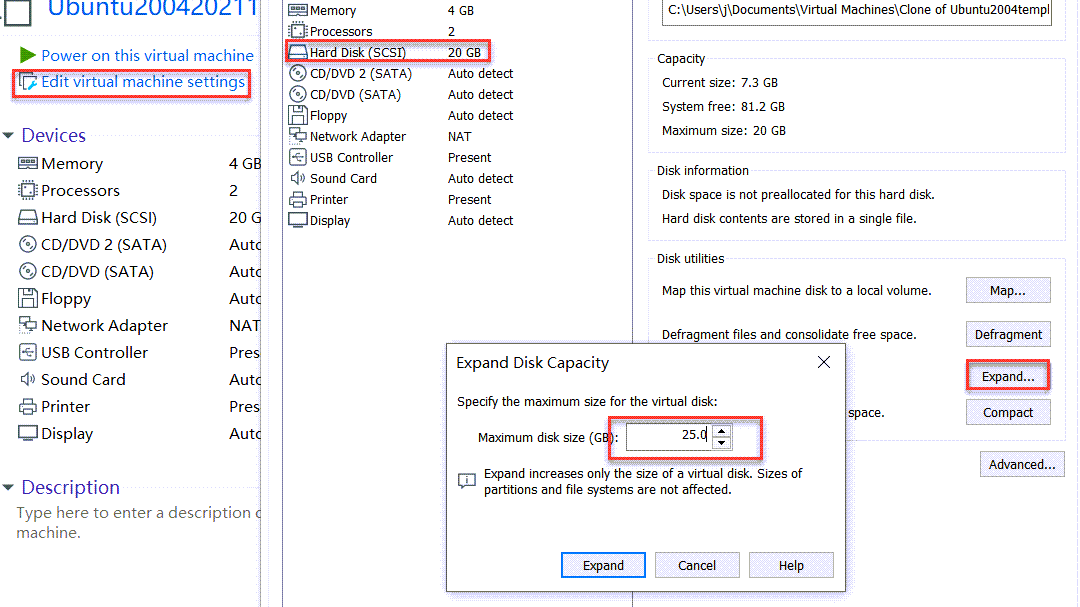1080x607 pixels.
Task: Click Memory icon in settings hardware list
Action: tap(298, 10)
